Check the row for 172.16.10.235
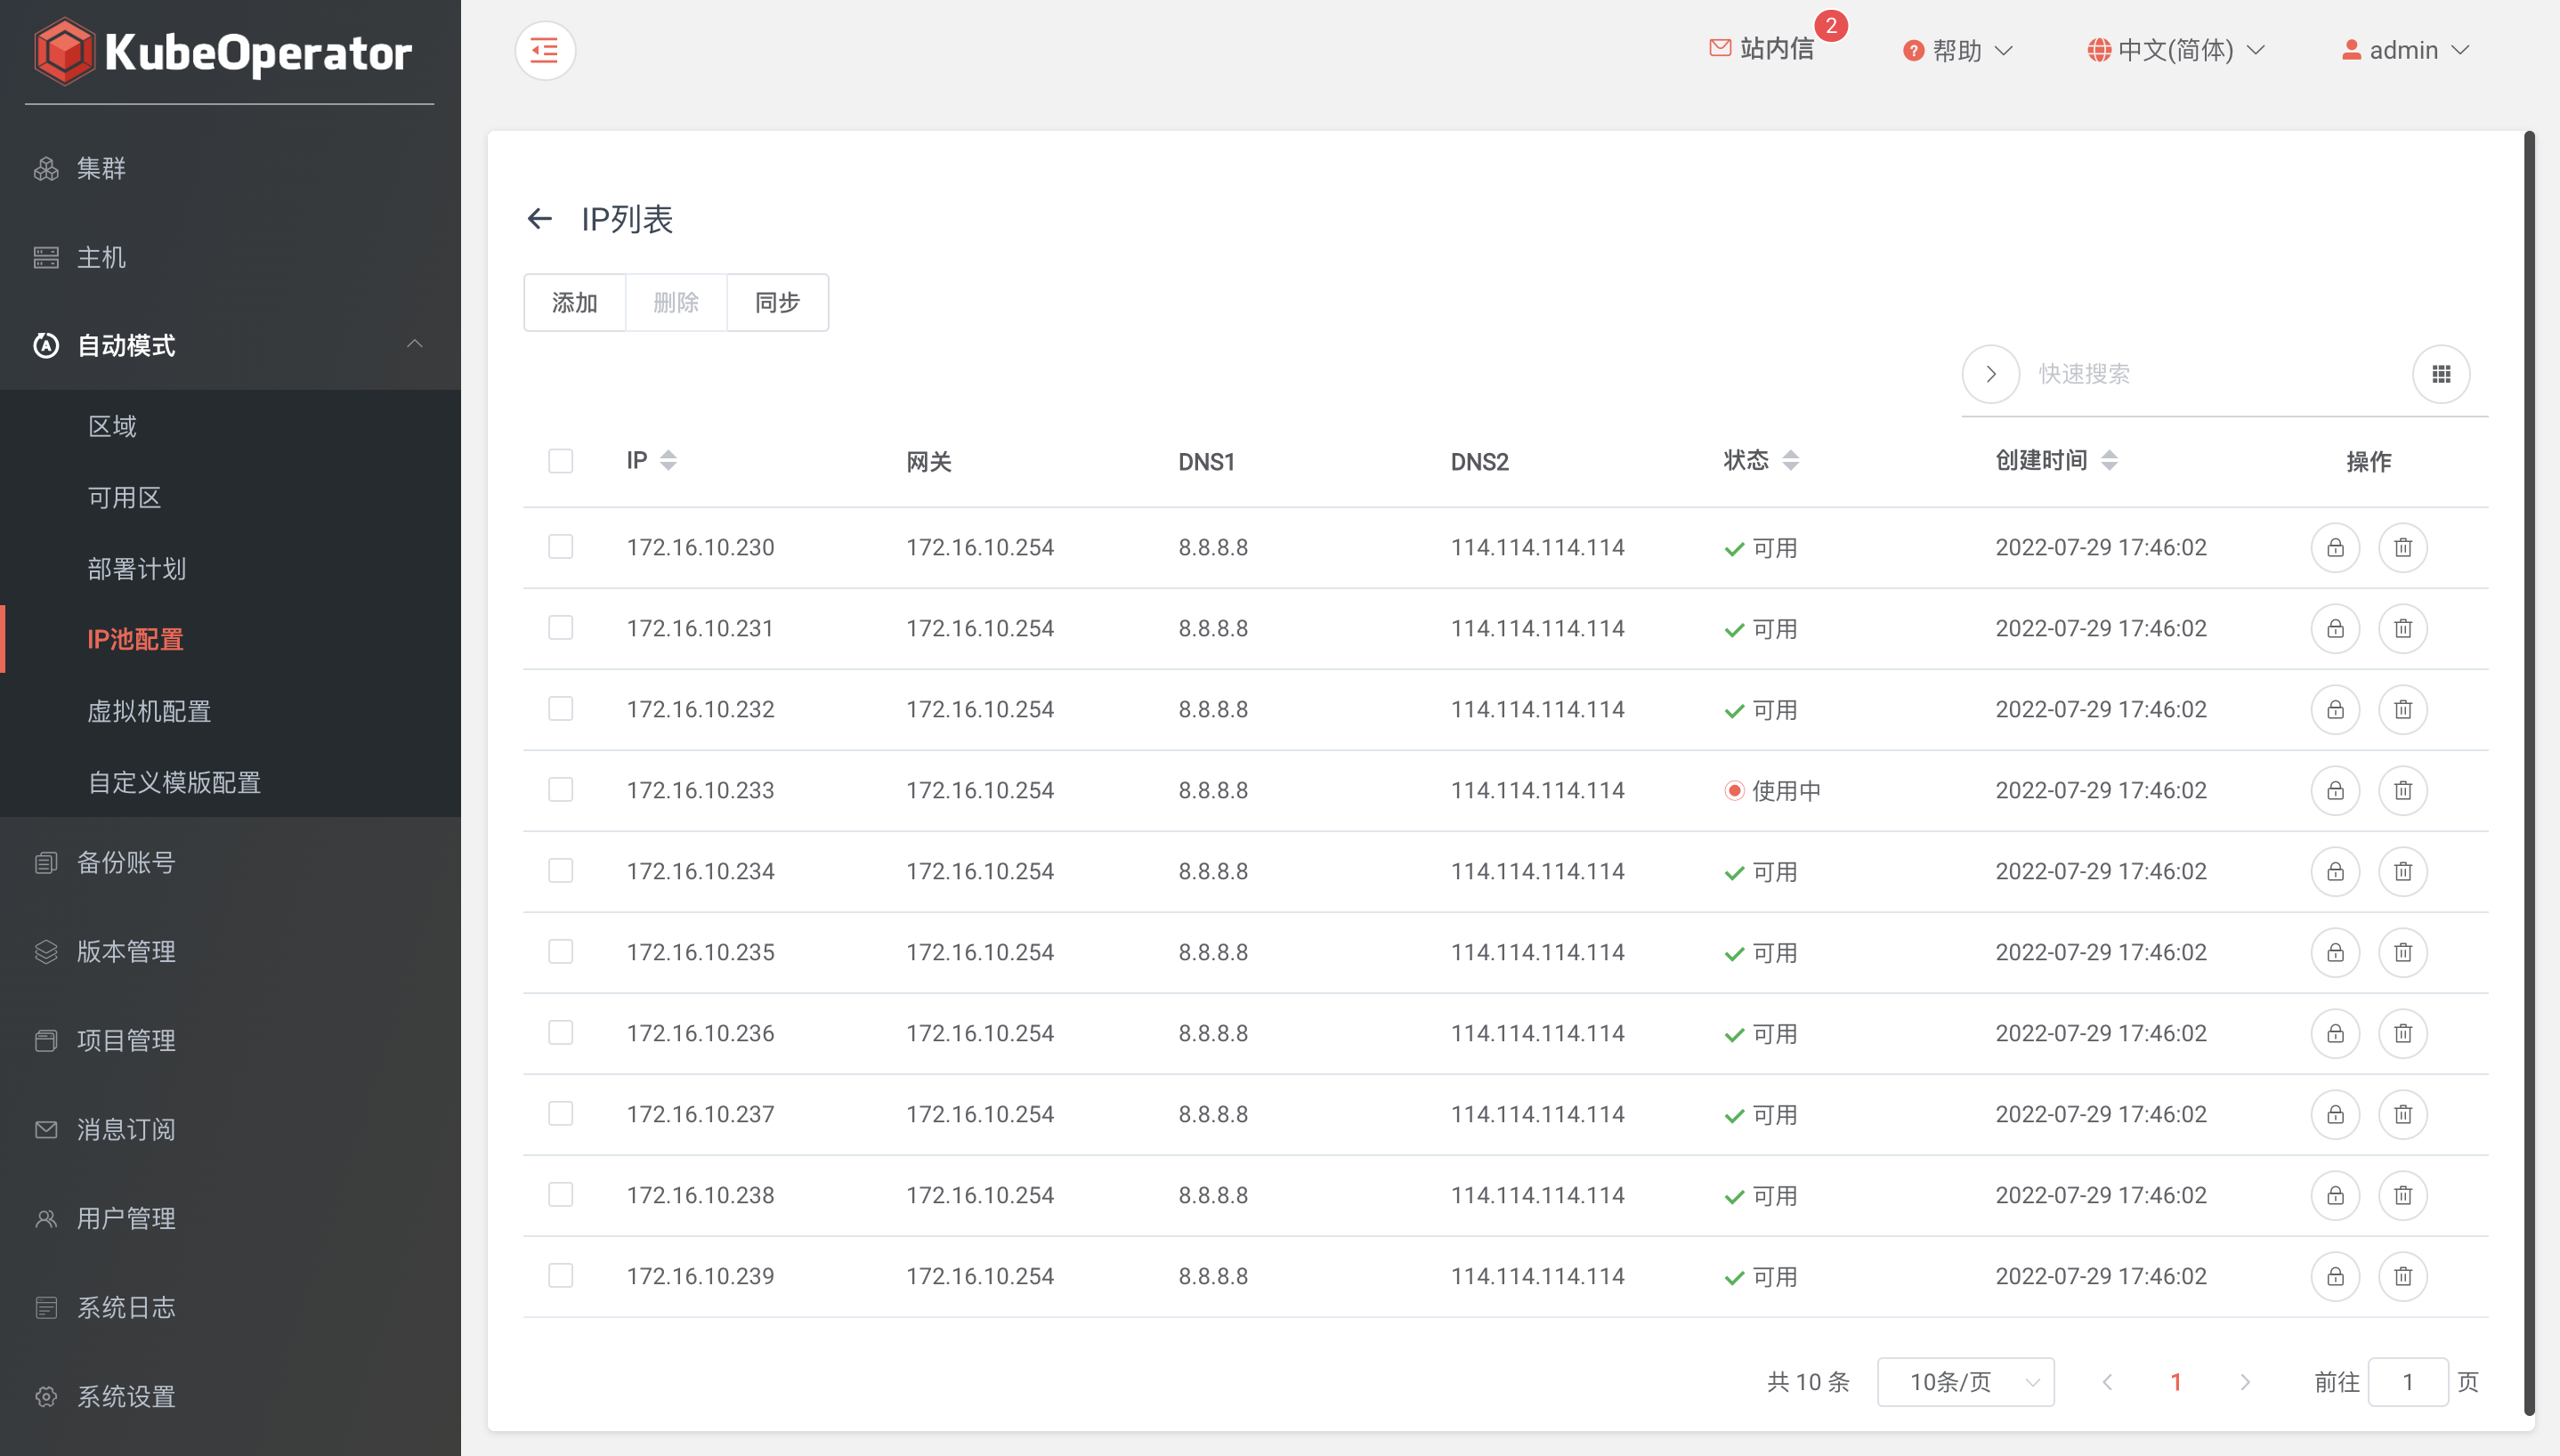This screenshot has width=2560, height=1456. point(560,952)
